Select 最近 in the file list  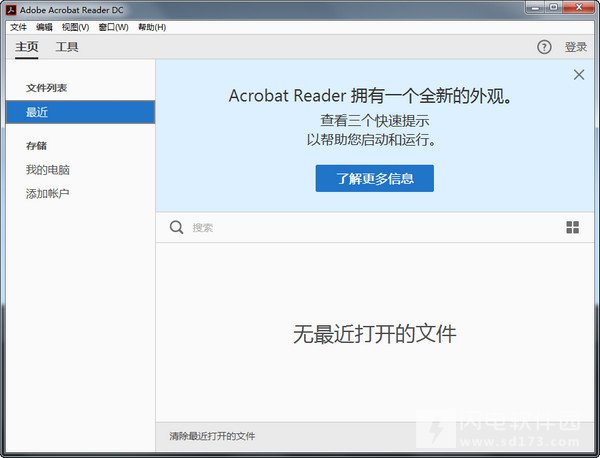pyautogui.click(x=80, y=112)
